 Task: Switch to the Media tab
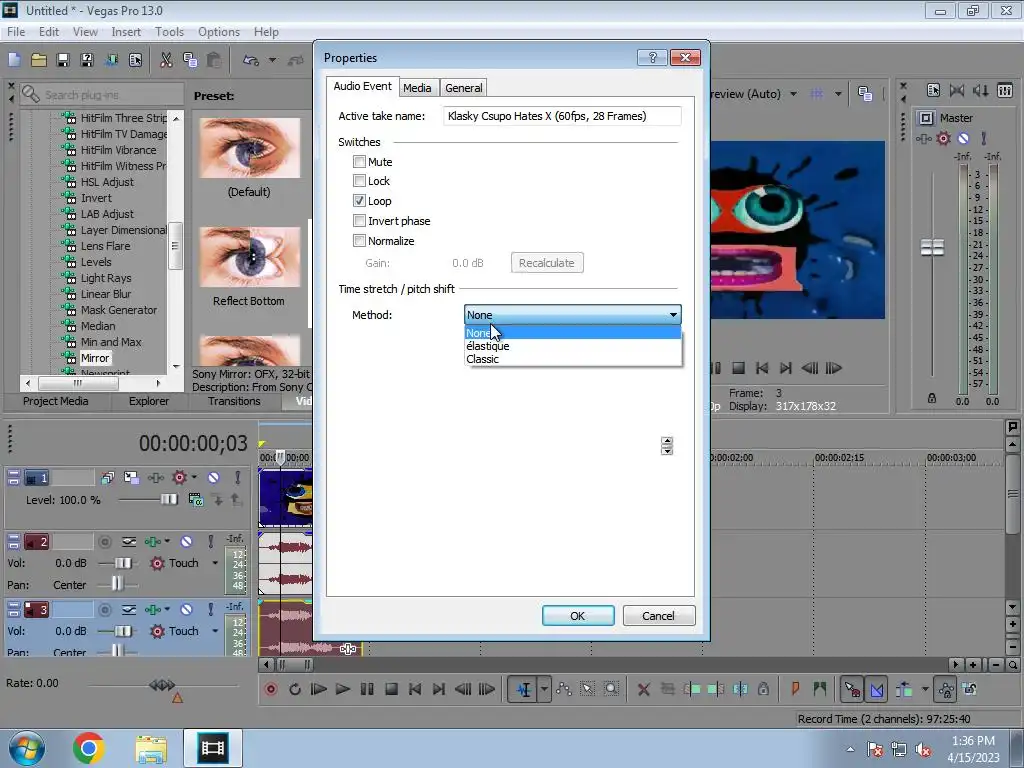(417, 88)
